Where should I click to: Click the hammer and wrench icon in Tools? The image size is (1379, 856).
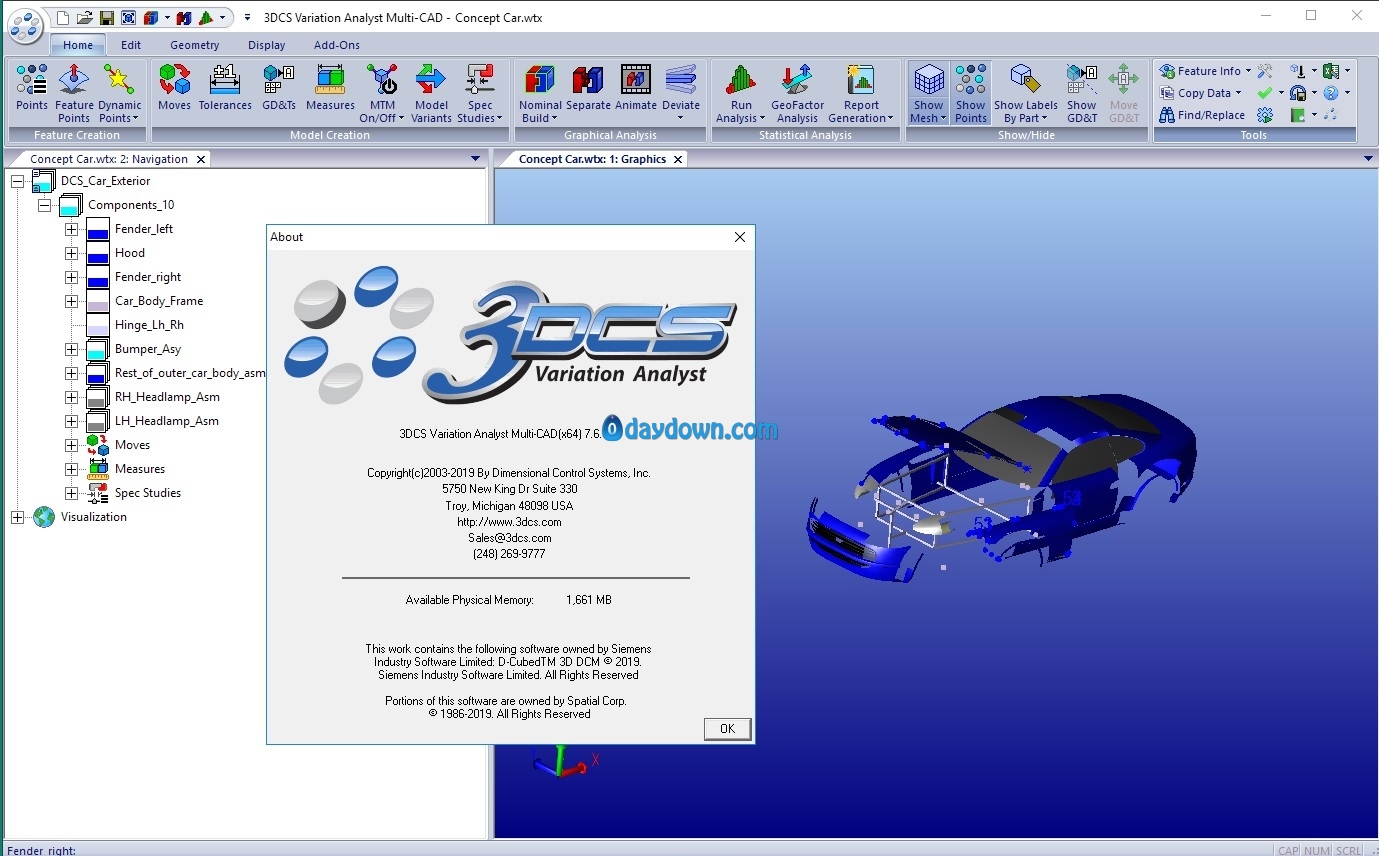pos(1265,71)
